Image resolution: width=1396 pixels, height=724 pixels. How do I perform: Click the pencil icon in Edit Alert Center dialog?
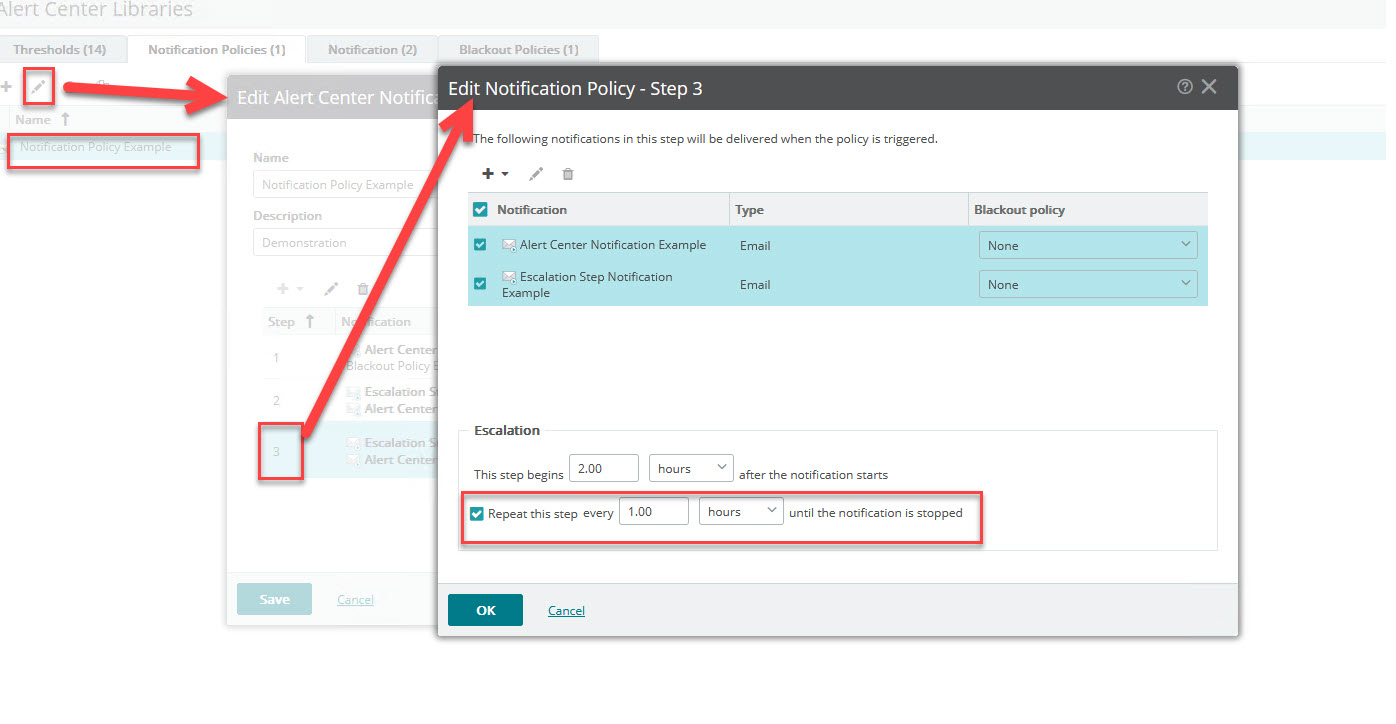point(331,289)
